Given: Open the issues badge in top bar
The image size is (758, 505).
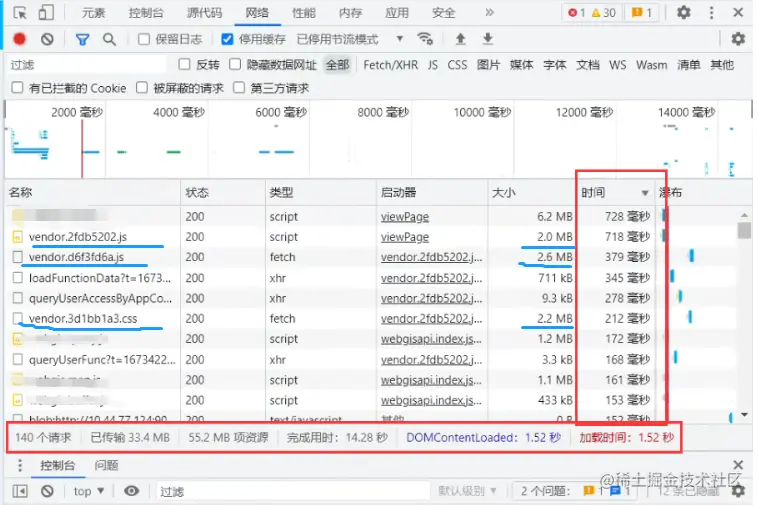Looking at the screenshot, I should click(x=641, y=13).
